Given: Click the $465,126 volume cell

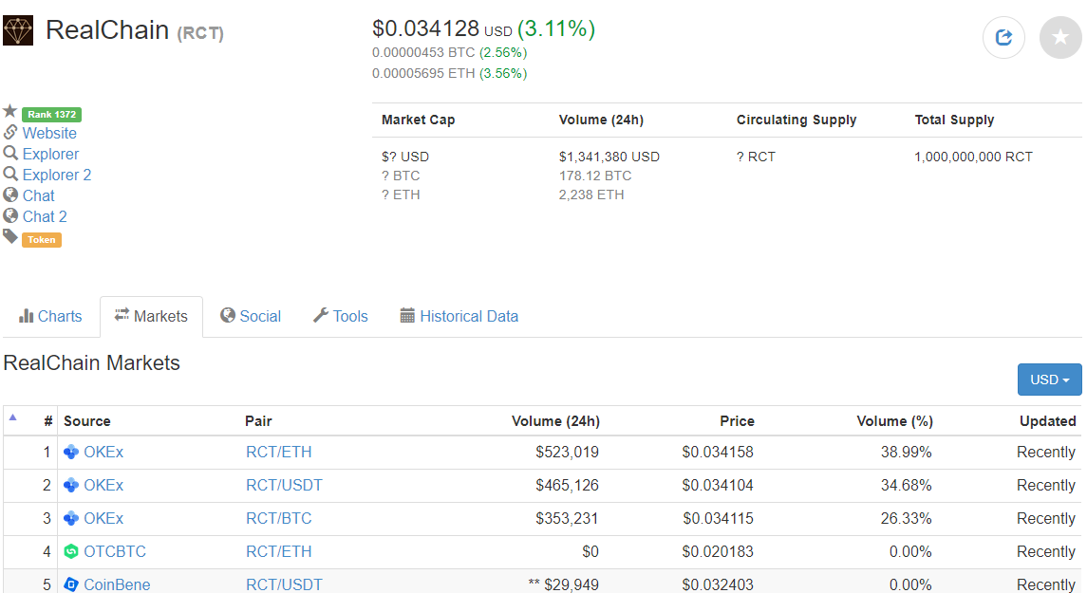Looking at the screenshot, I should tap(567, 485).
